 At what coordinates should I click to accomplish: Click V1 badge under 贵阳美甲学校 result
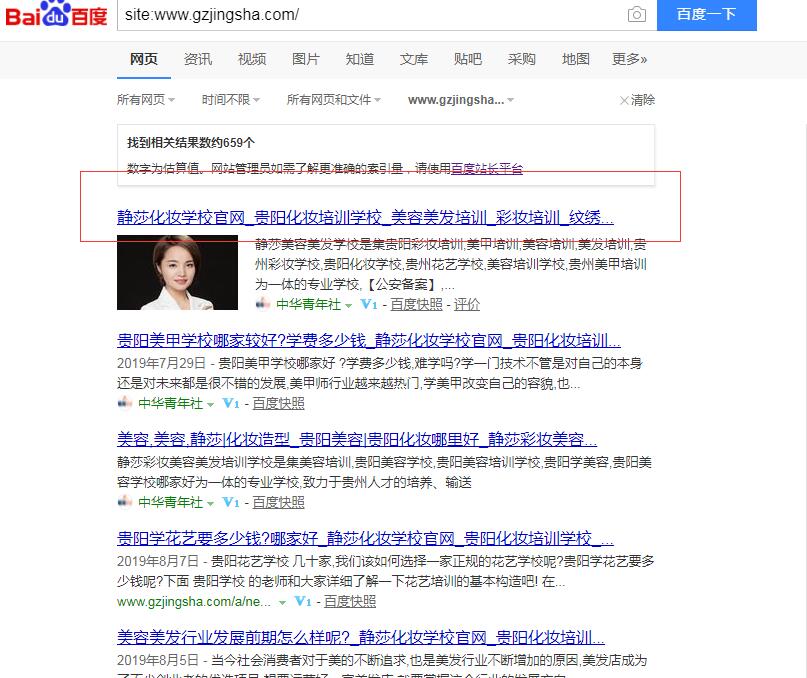[231, 403]
